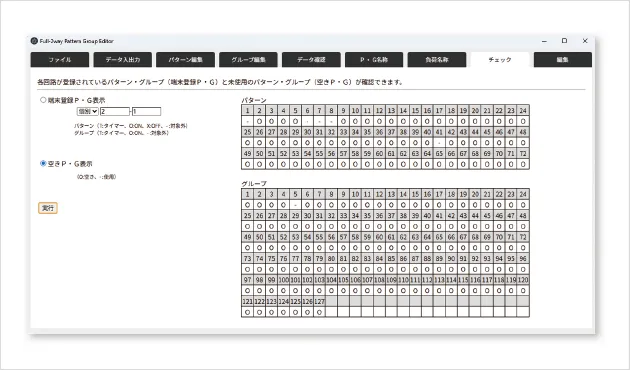This screenshot has height=370, width=630.
Task: Click header cell 121 in グループ table
Action: [x=248, y=302]
